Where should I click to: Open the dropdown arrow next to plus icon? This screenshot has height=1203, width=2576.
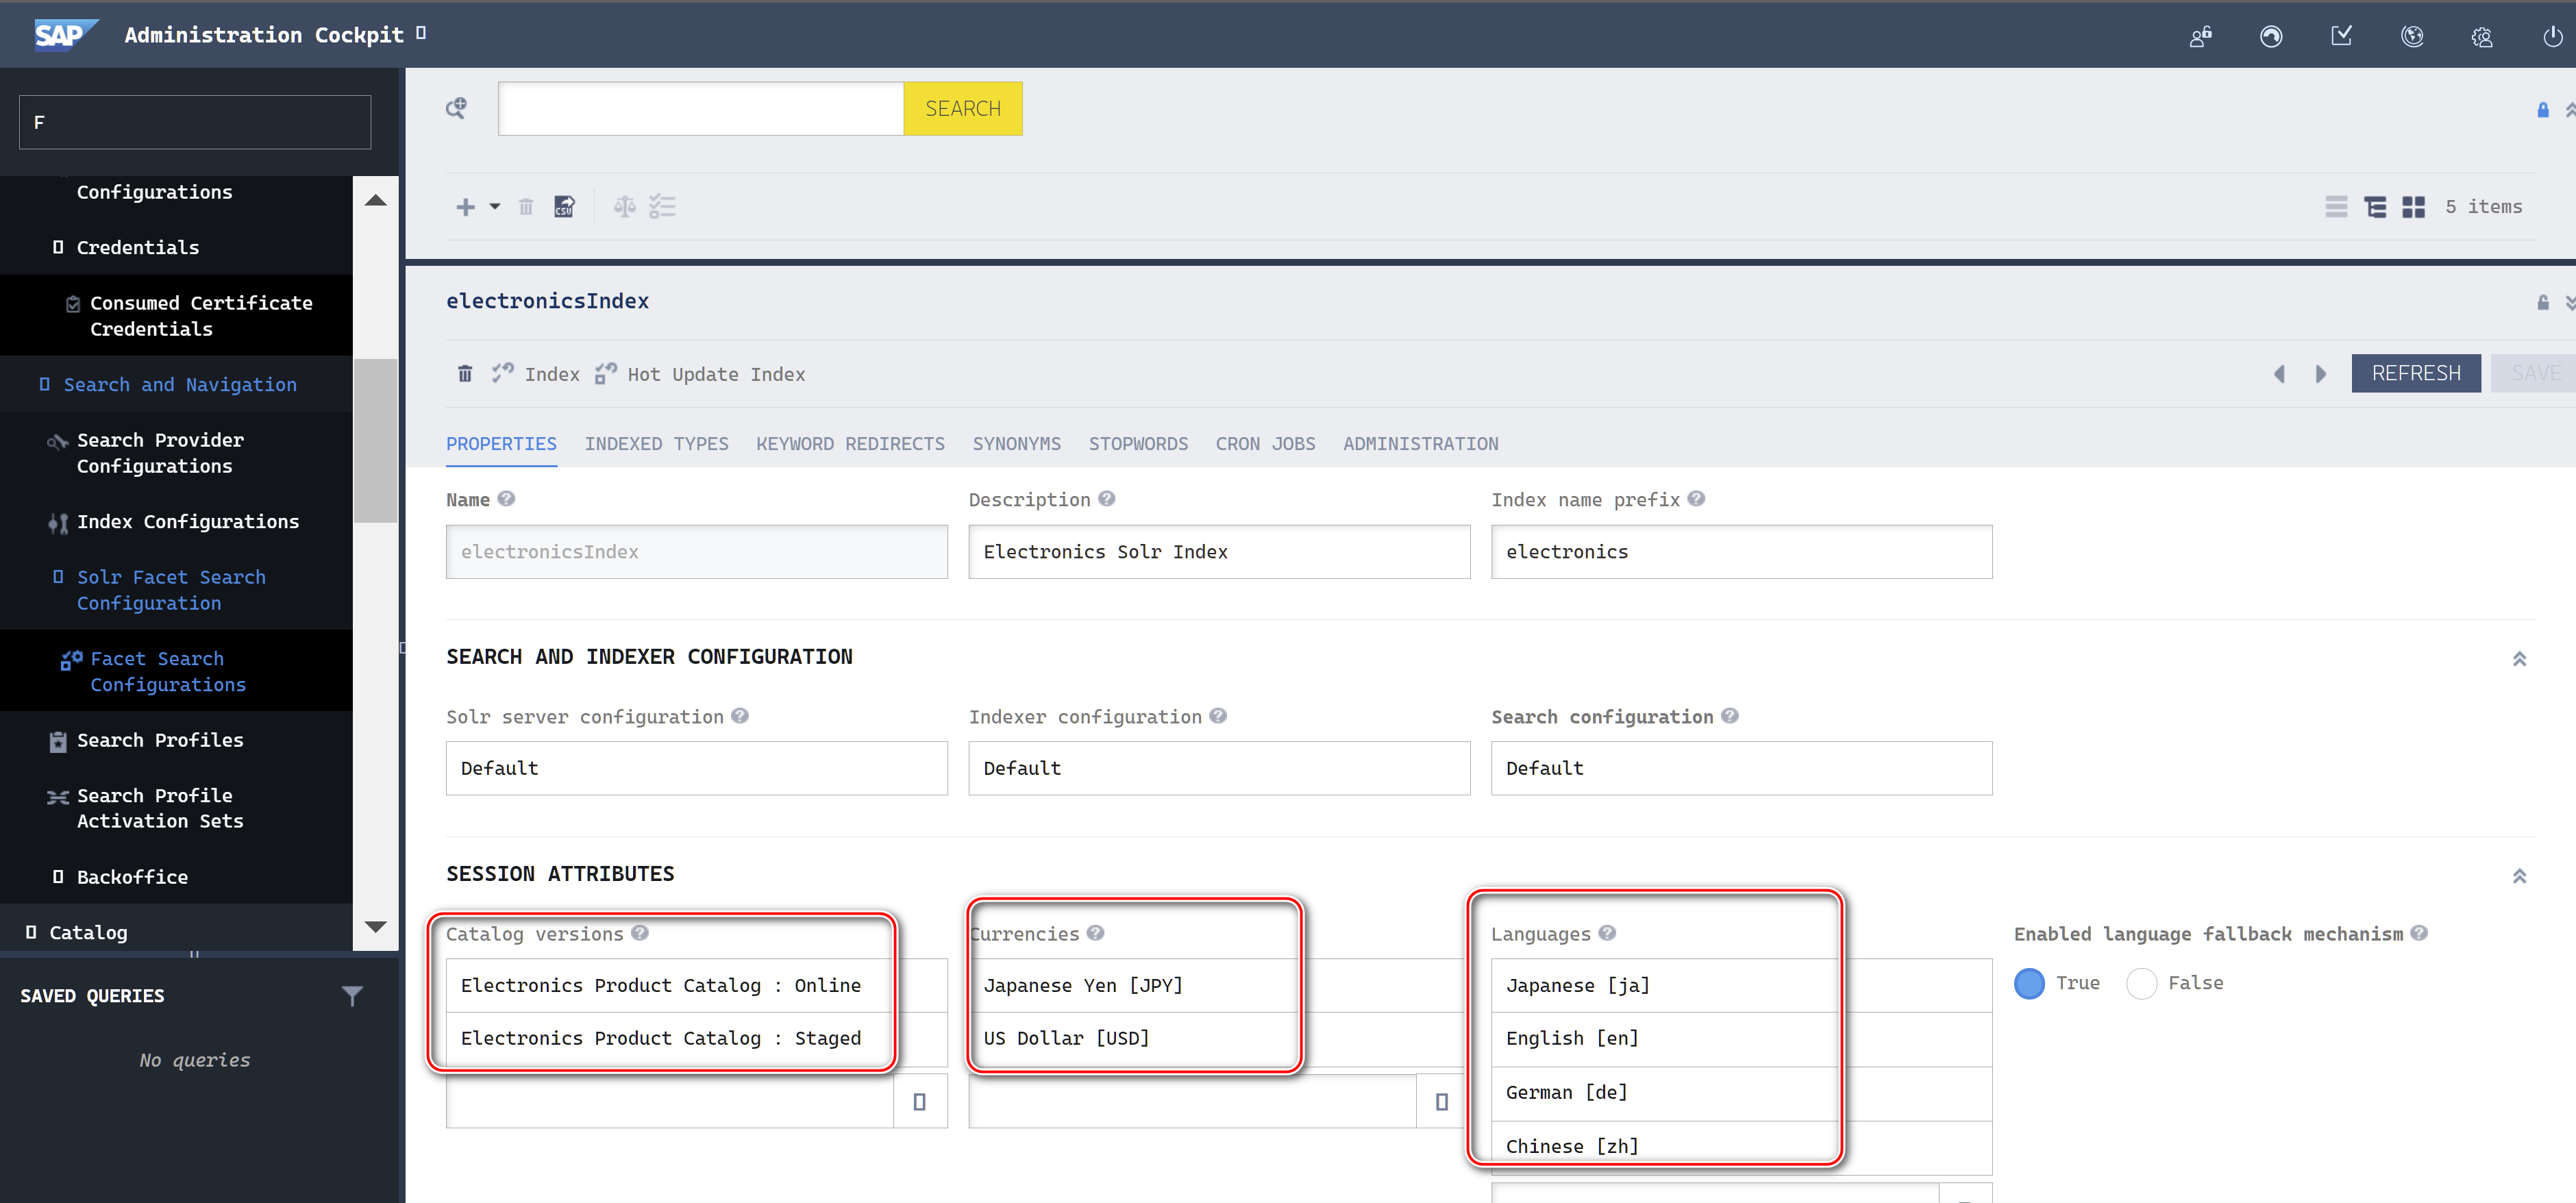pyautogui.click(x=494, y=207)
